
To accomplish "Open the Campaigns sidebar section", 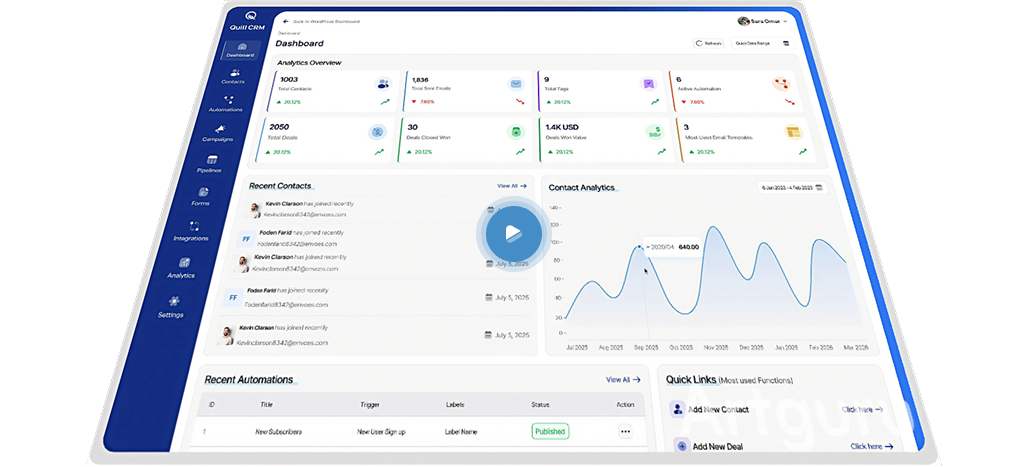I will point(218,133).
